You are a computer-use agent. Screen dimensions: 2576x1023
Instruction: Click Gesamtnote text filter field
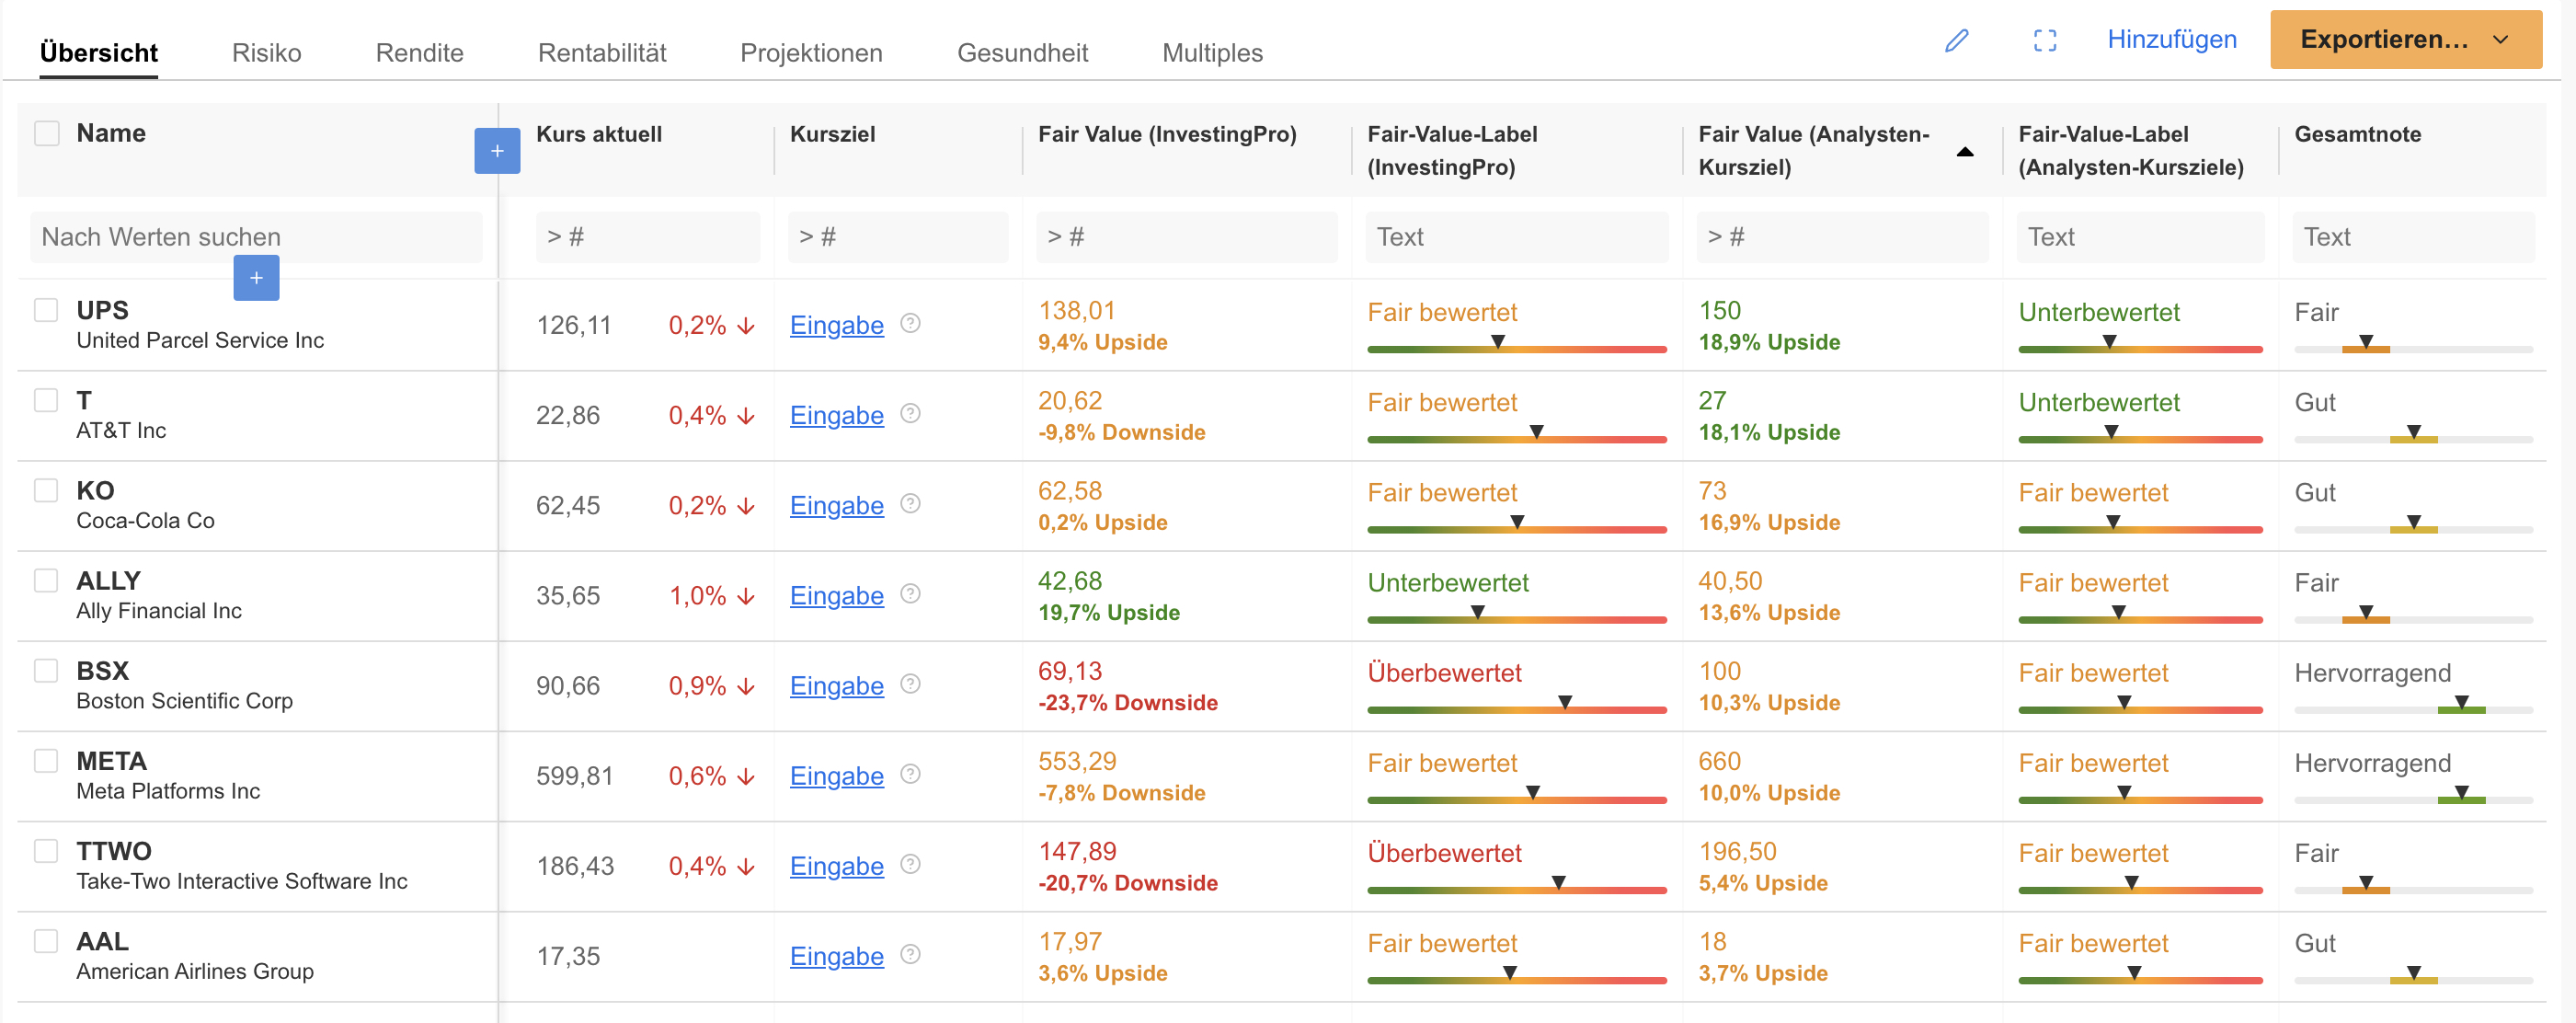click(x=2413, y=237)
